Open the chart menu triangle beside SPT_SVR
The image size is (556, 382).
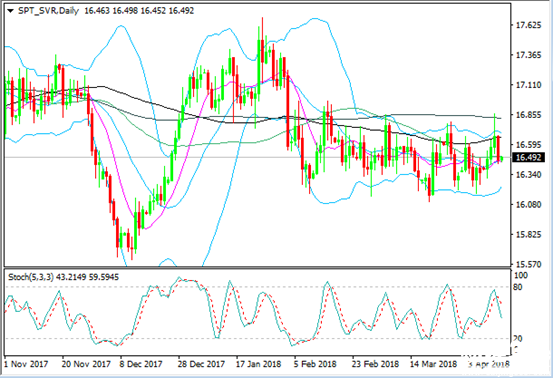coord(10,11)
